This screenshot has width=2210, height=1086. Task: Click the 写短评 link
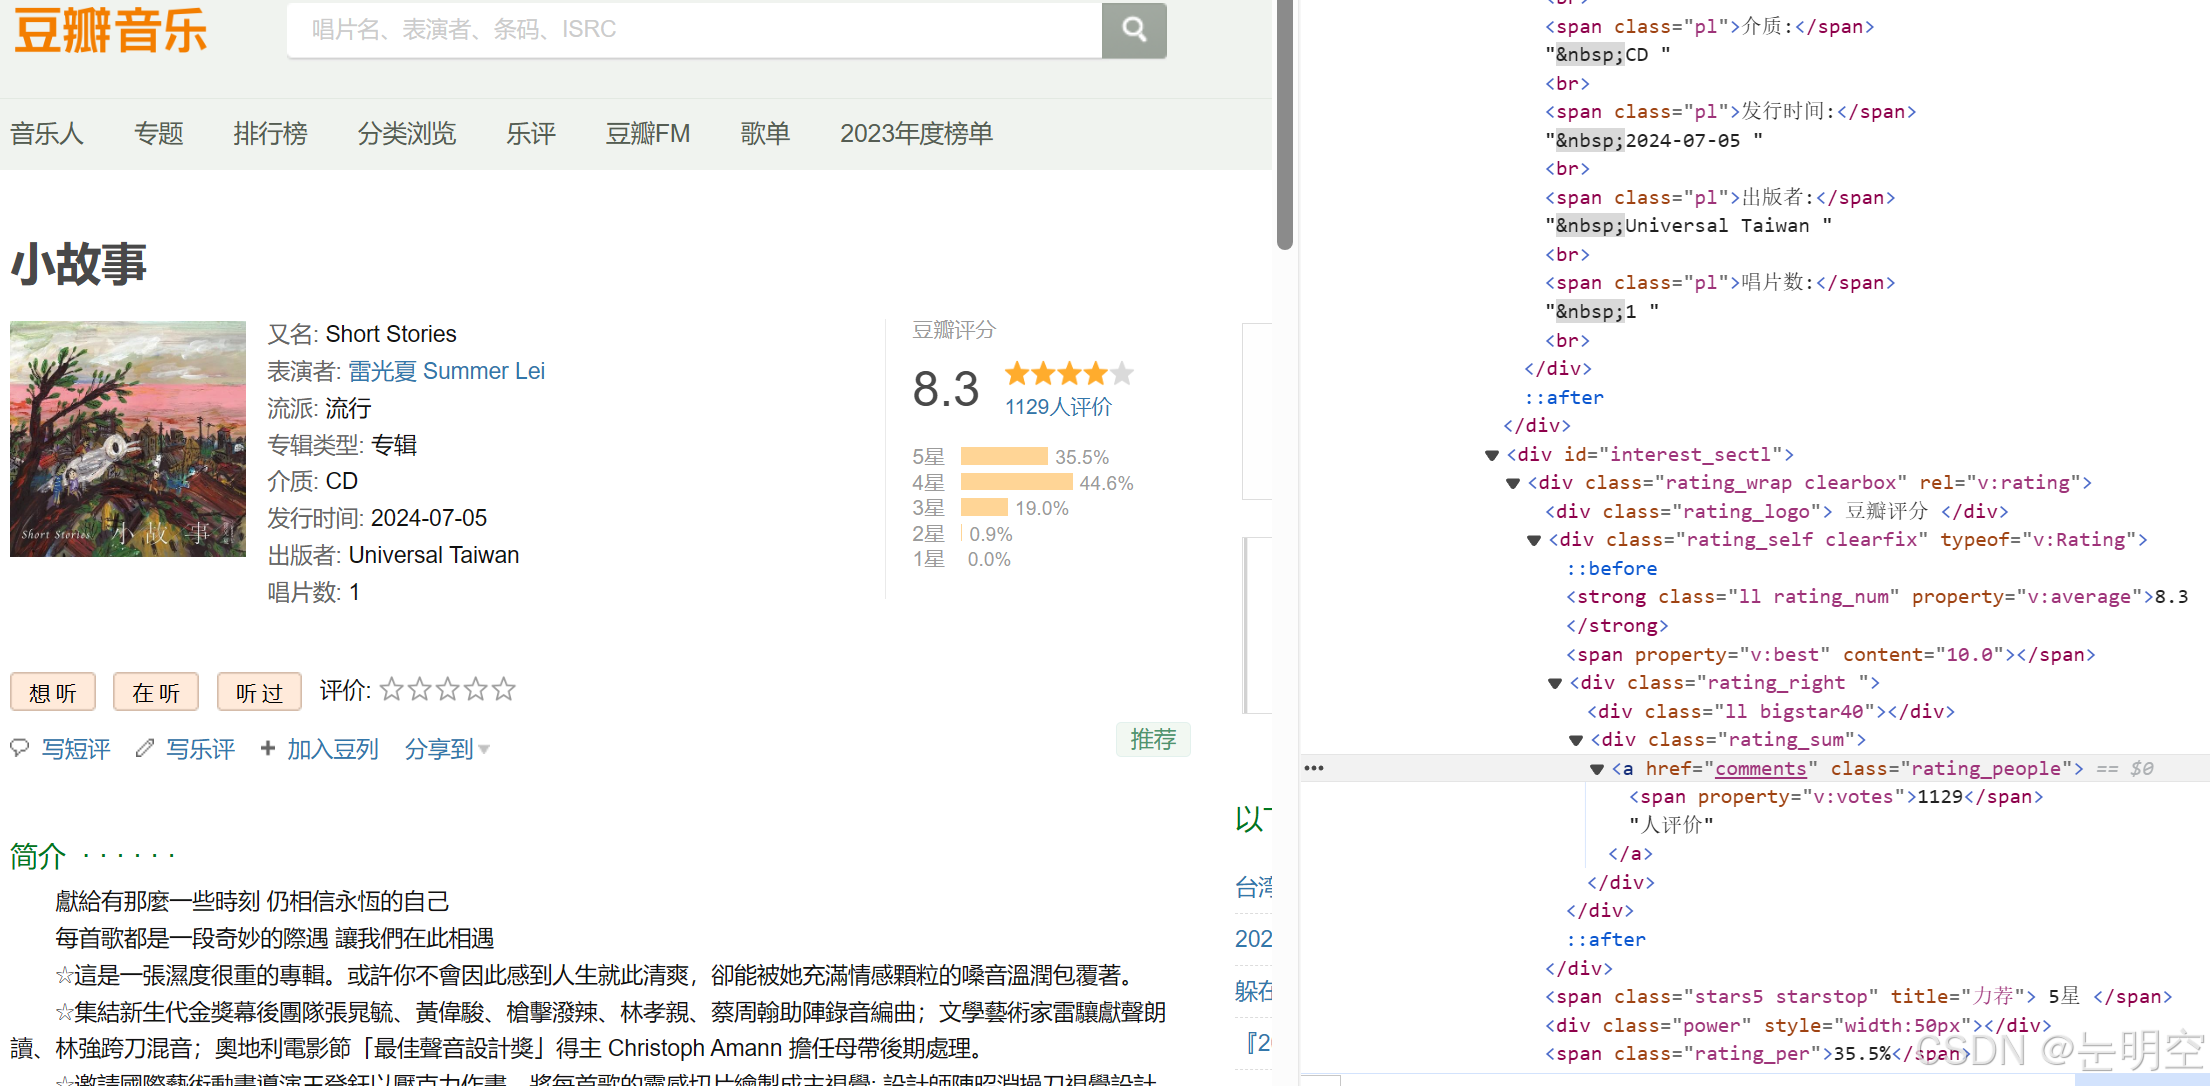[x=76, y=749]
